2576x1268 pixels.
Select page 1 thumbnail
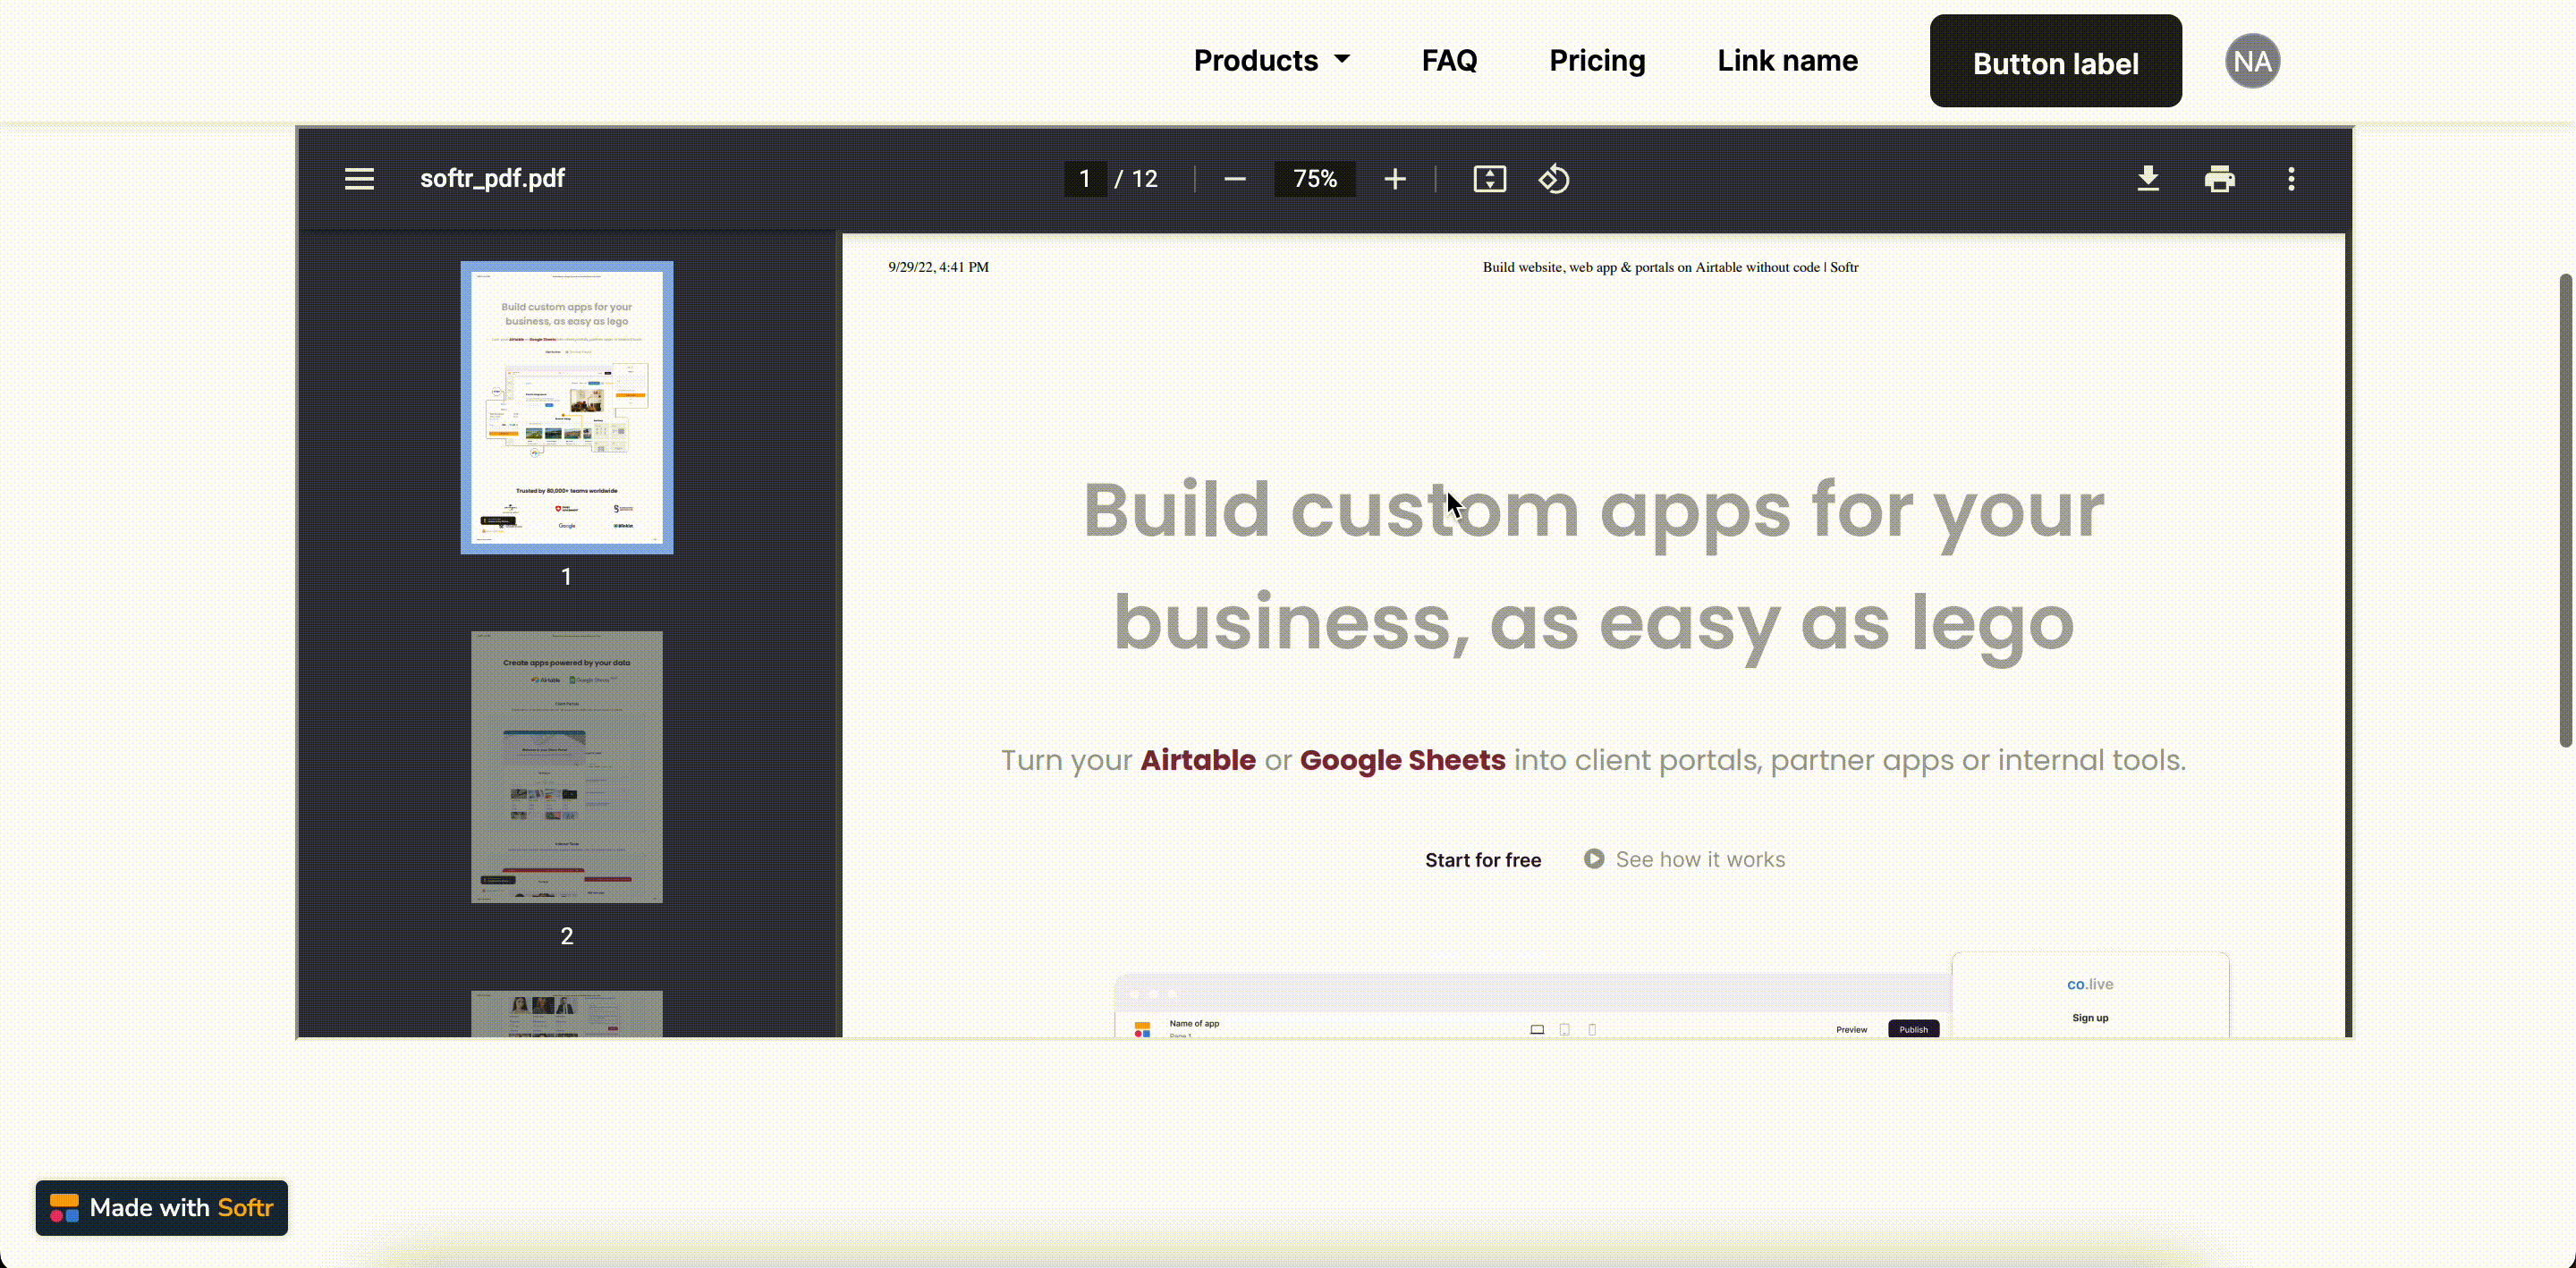click(567, 407)
